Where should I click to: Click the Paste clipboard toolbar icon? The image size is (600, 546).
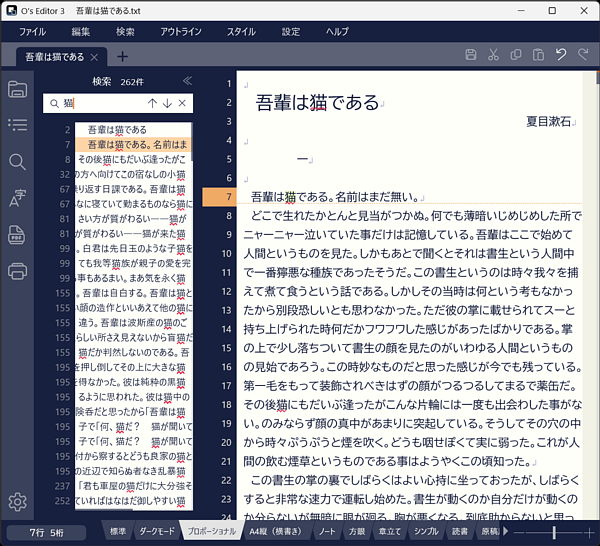[538, 55]
